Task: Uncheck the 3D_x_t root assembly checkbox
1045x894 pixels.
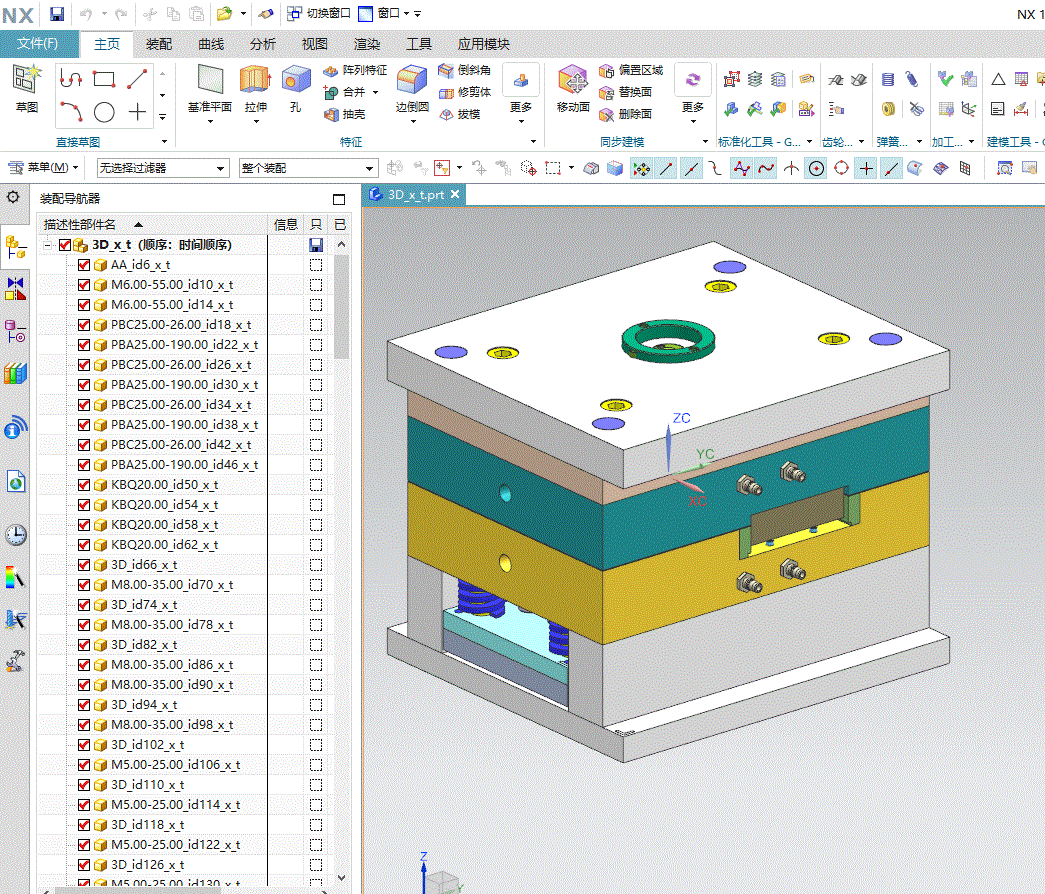Action: click(x=65, y=245)
